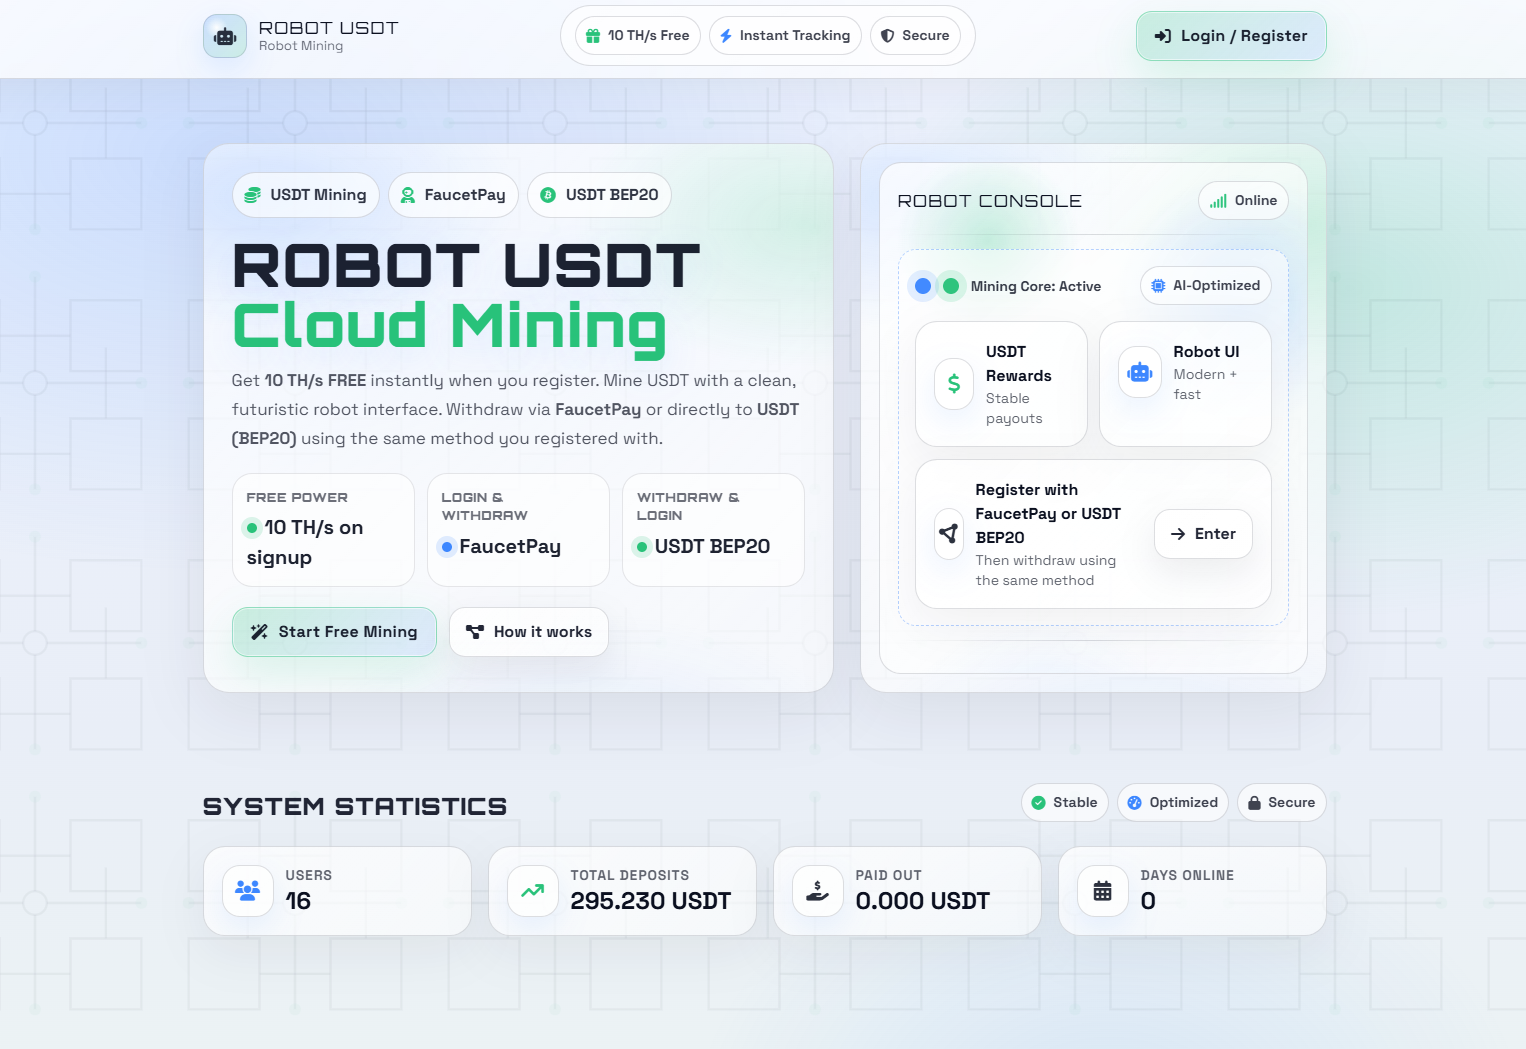The width and height of the screenshot is (1526, 1049).
Task: Click the Start Free Mining button
Action: coord(334,631)
